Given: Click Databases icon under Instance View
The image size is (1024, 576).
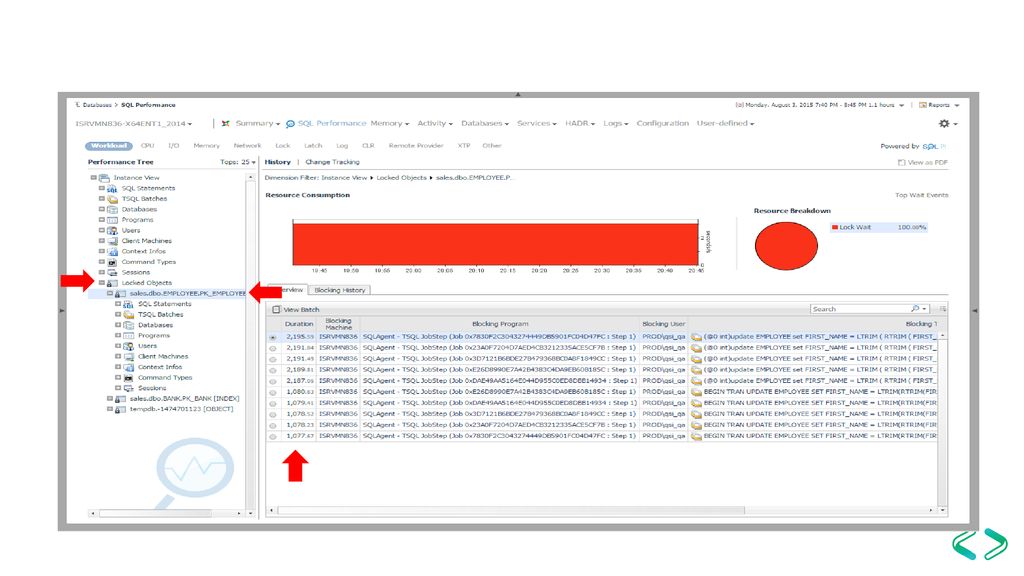Looking at the screenshot, I should [112, 209].
